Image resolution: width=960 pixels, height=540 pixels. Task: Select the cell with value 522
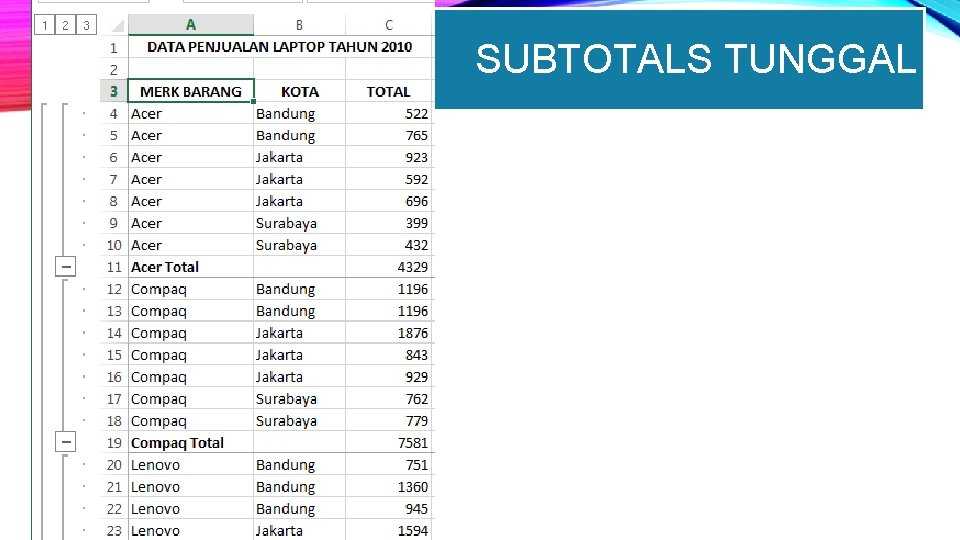389,114
